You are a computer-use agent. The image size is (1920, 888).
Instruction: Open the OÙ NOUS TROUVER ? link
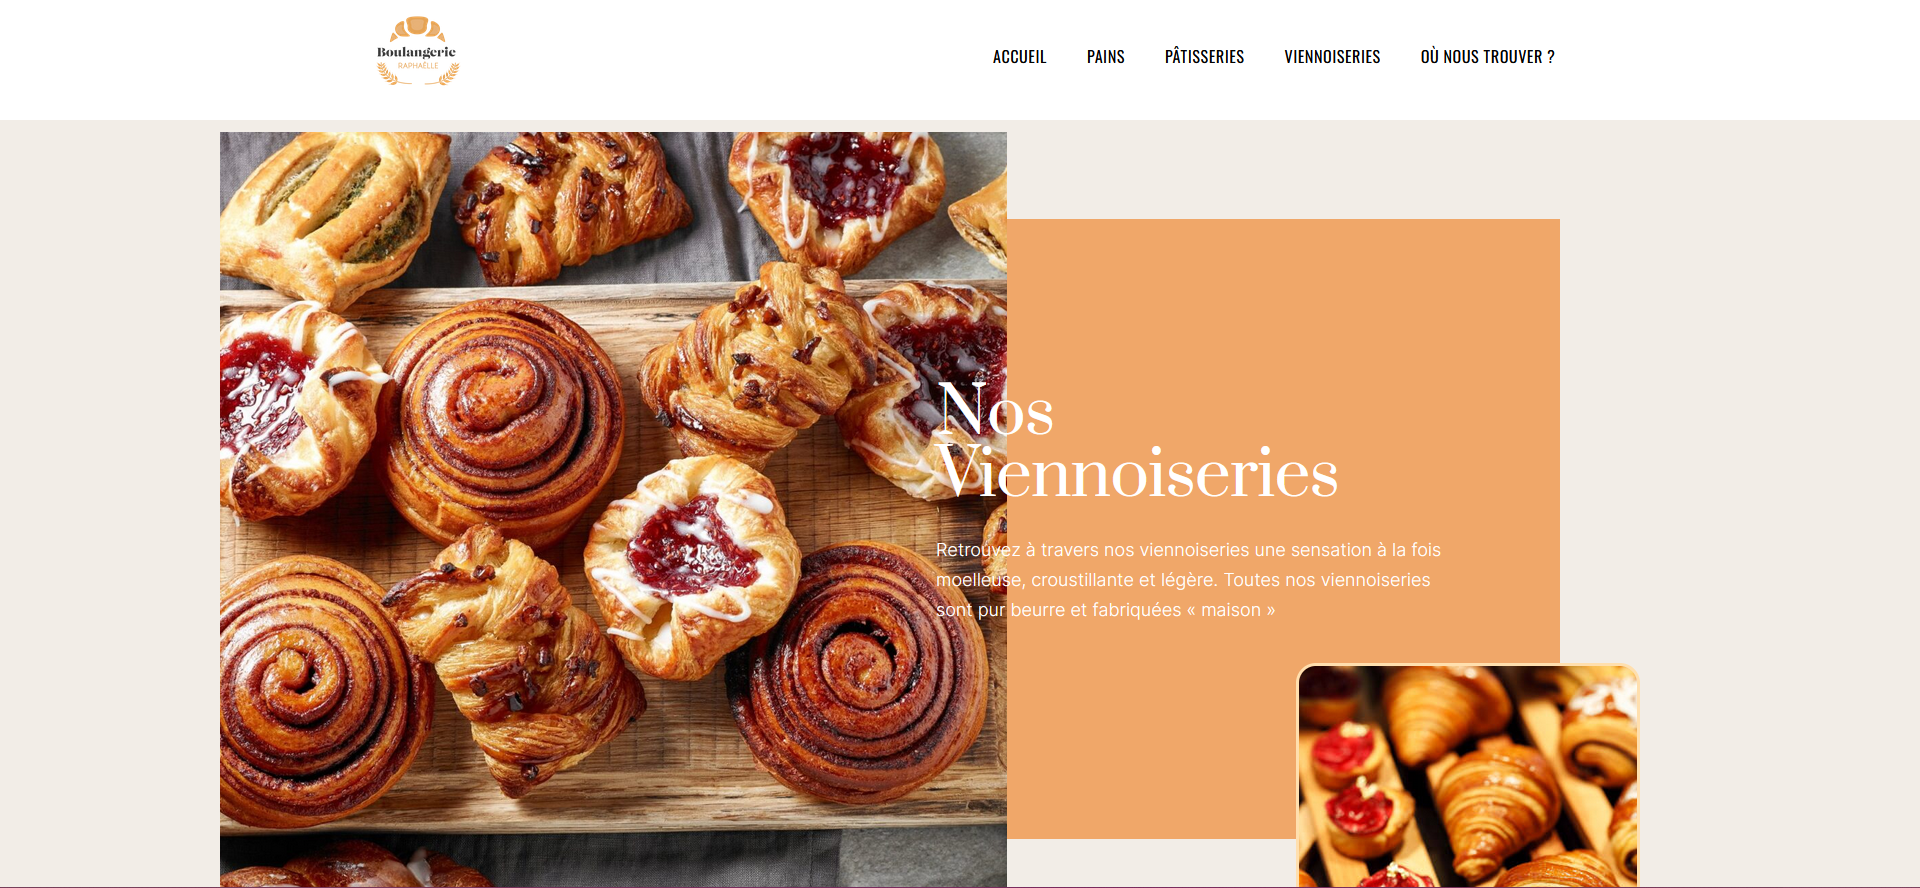coord(1487,57)
